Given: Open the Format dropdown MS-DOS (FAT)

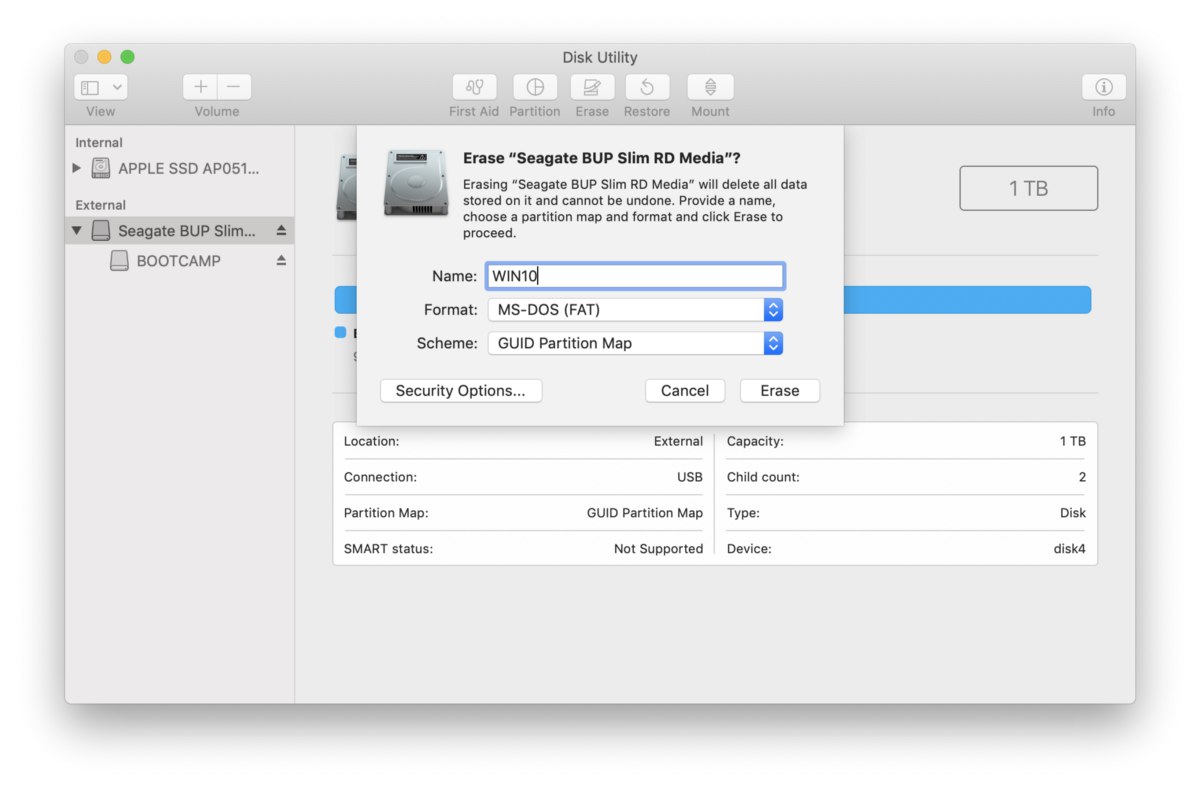Looking at the screenshot, I should coord(635,310).
